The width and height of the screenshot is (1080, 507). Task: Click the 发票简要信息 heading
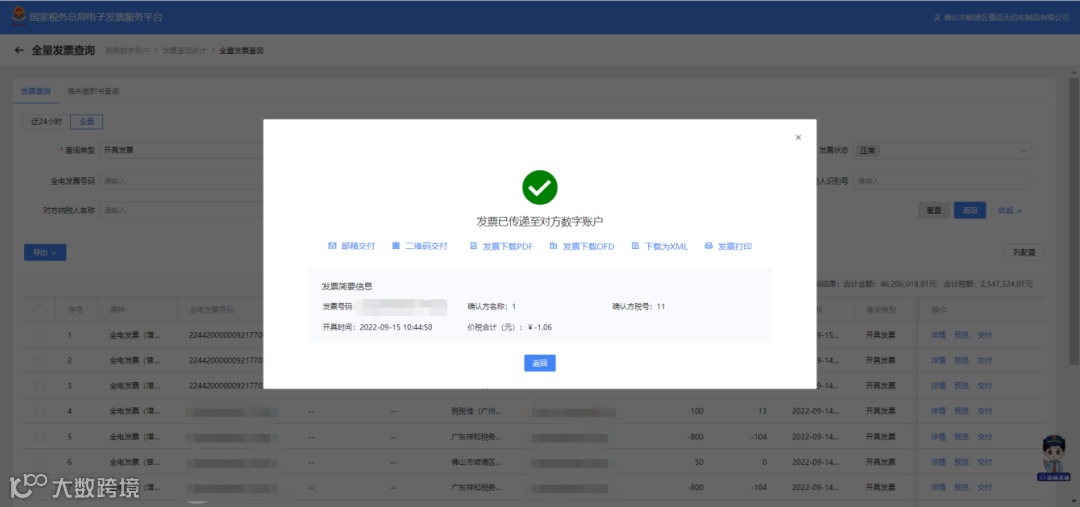(347, 286)
